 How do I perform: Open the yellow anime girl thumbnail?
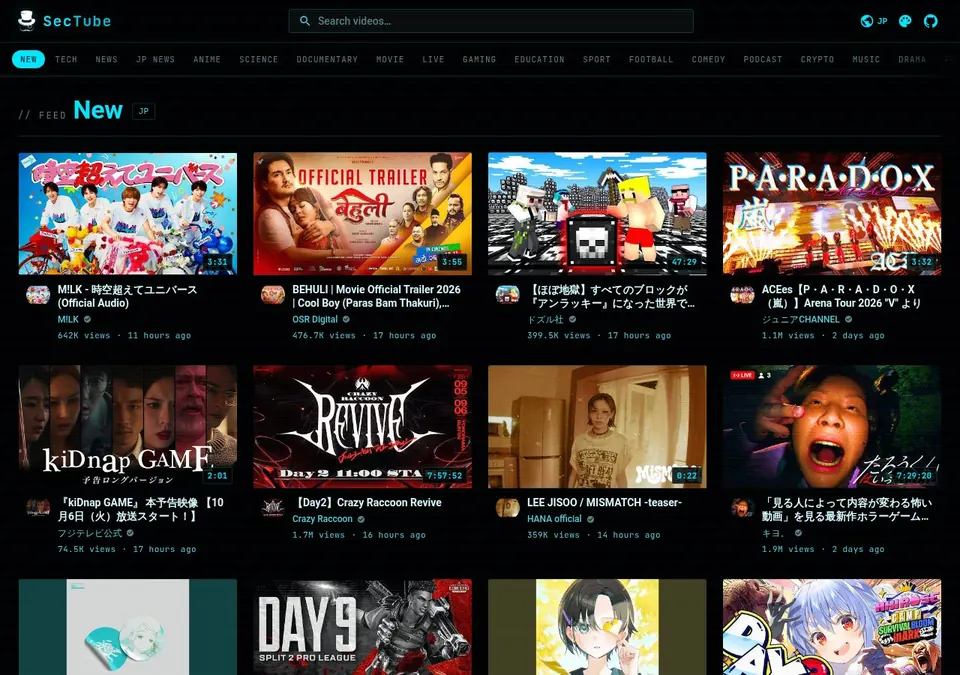tap(597, 627)
